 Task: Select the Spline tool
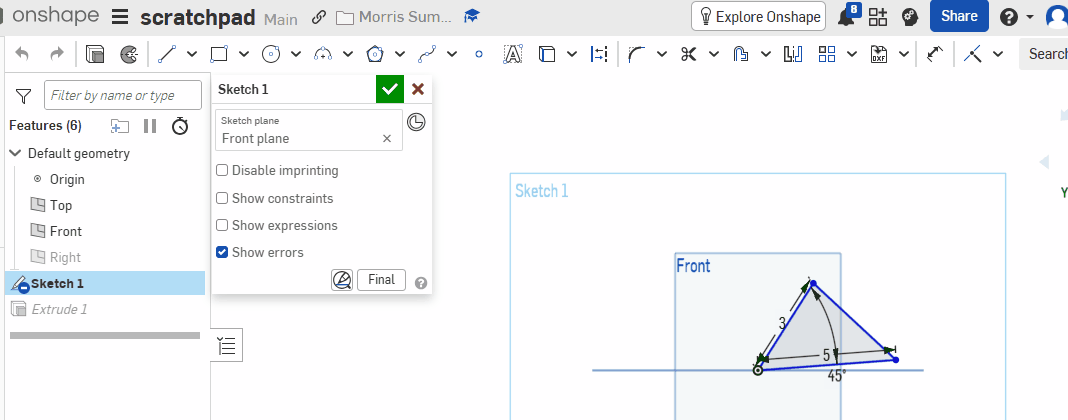point(427,54)
